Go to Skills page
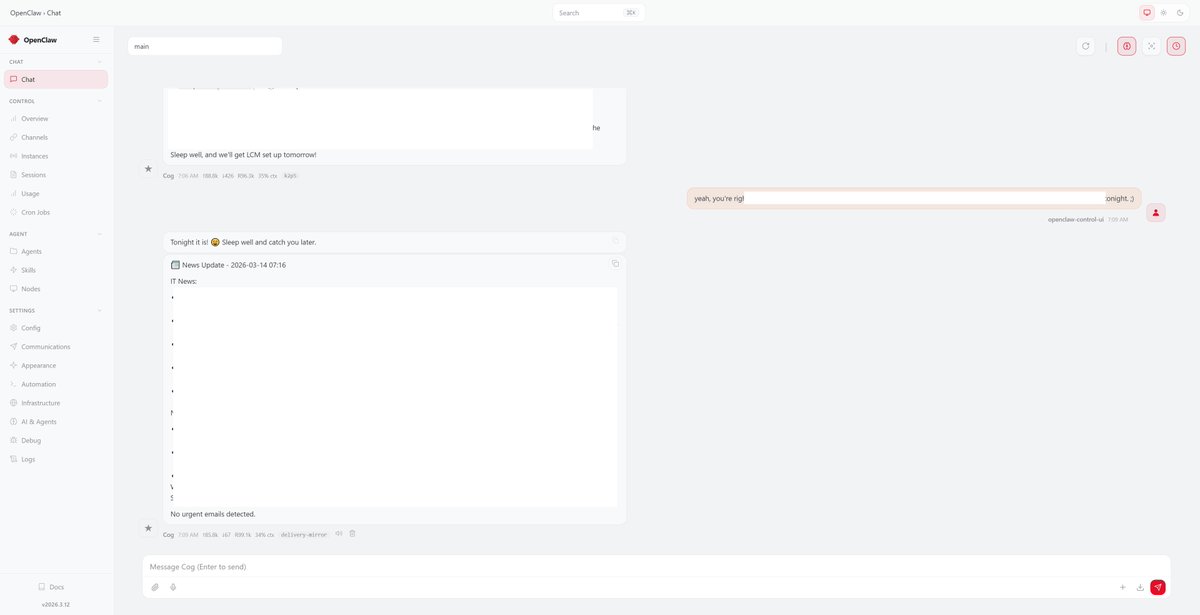This screenshot has height=615, width=1200. click(56, 270)
